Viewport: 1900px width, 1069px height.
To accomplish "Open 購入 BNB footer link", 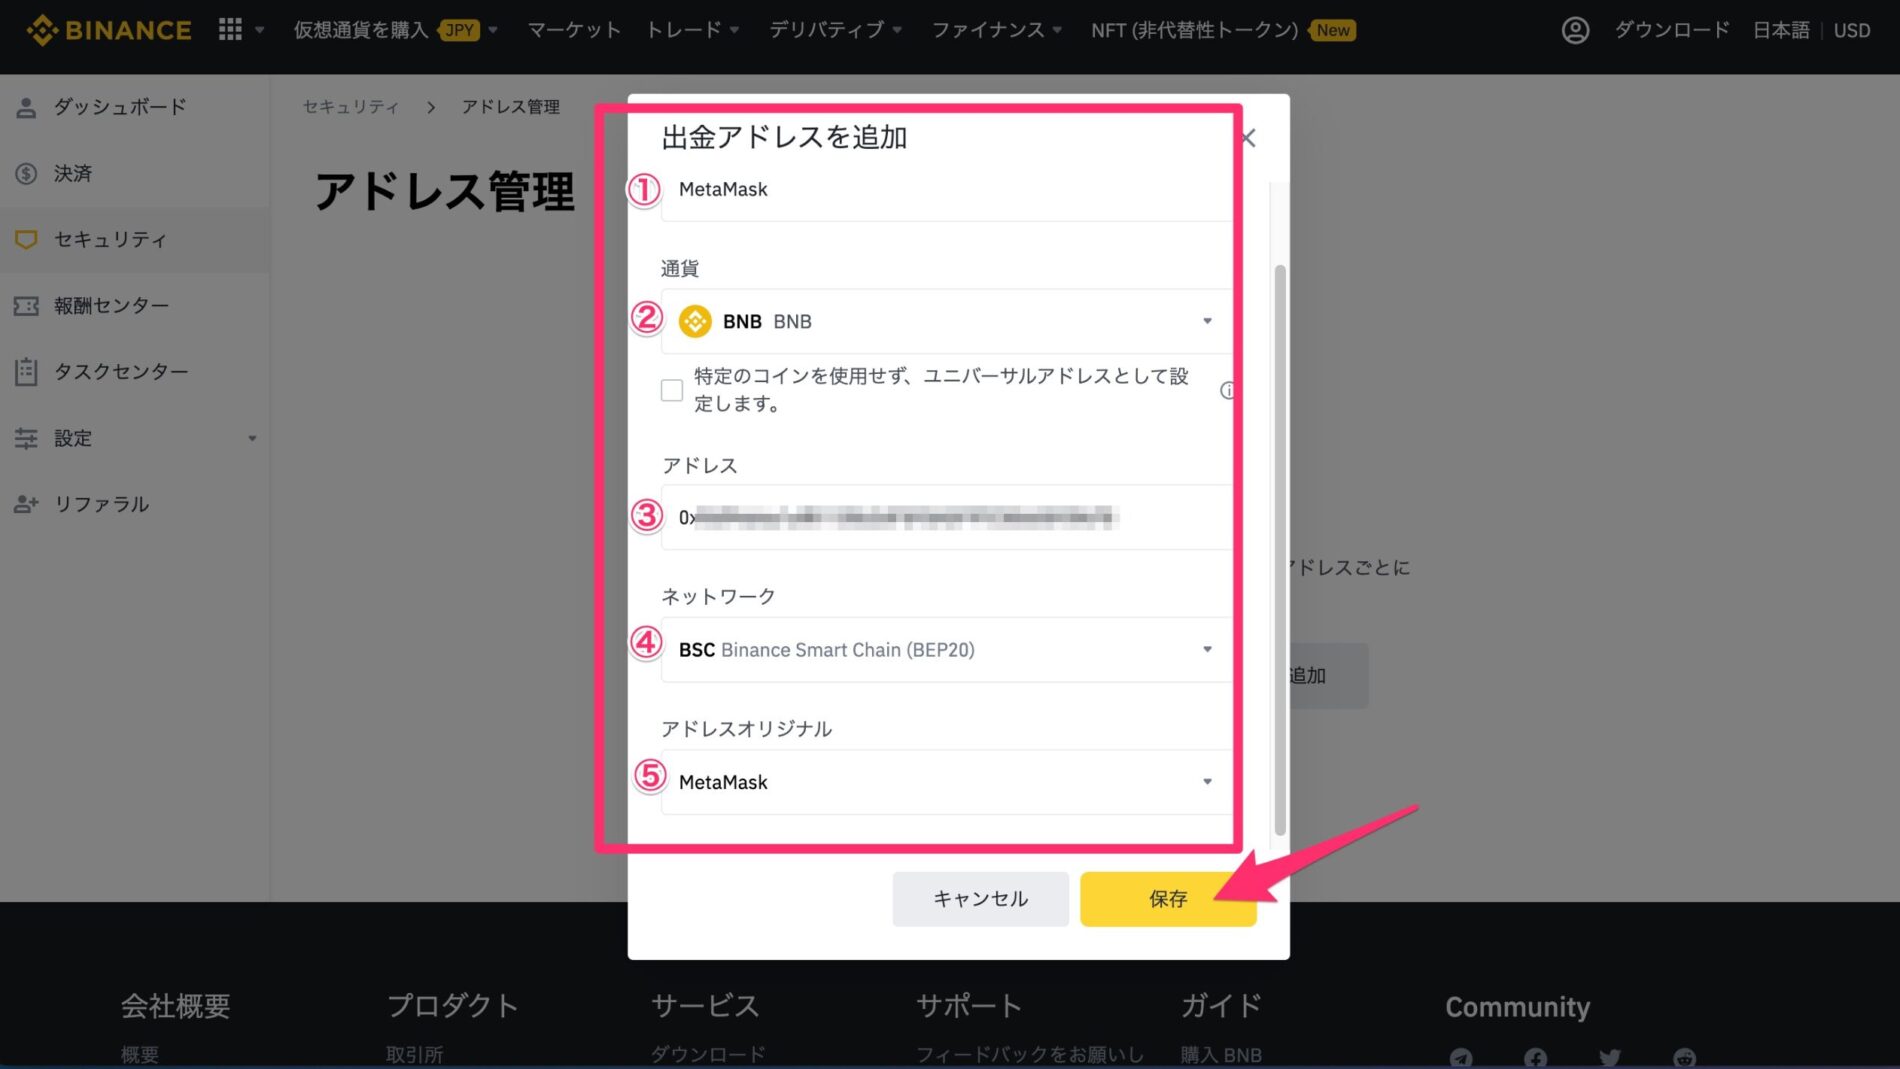I will click(1221, 1055).
